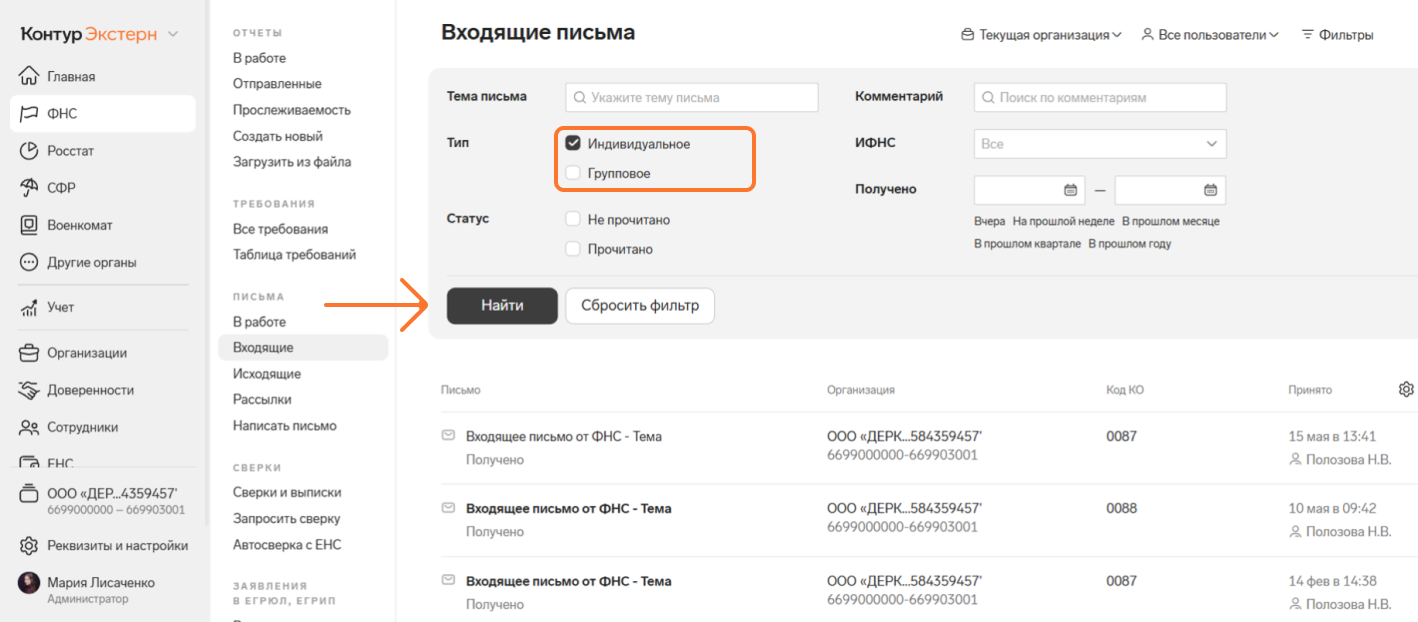Open Росстат via its pie chart icon
Screen dimensions: 1418x622
click(29, 151)
